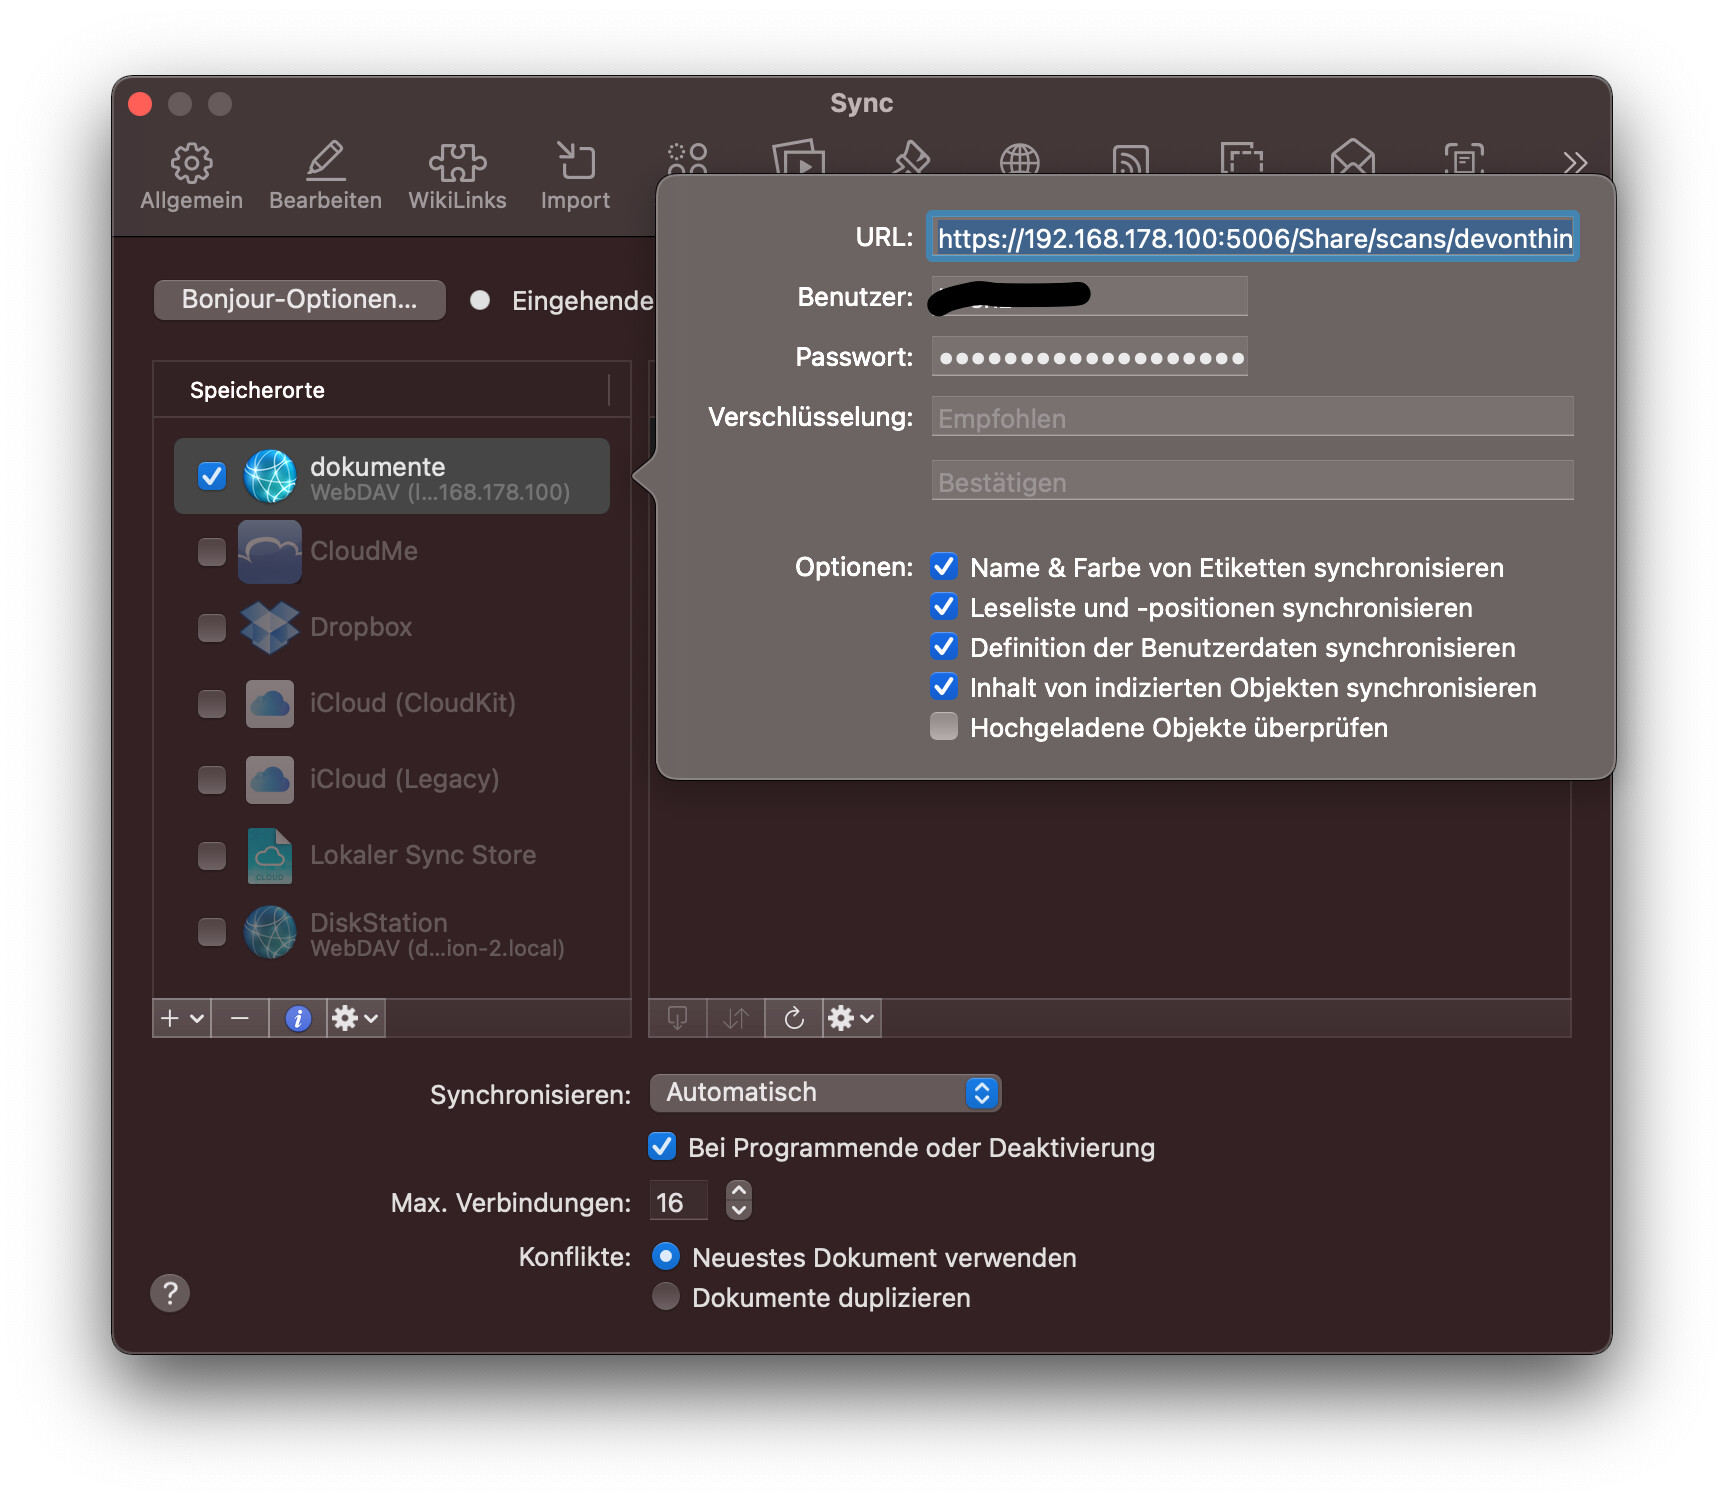Enable the CloudMe location checkbox

[x=212, y=552]
